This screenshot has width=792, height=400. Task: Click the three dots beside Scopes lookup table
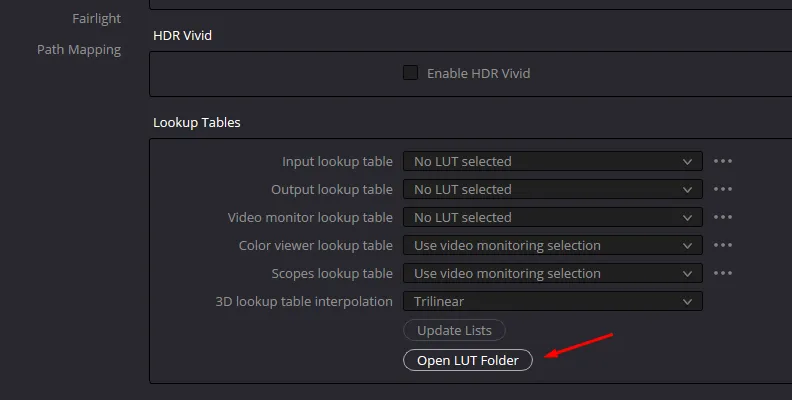tap(723, 273)
